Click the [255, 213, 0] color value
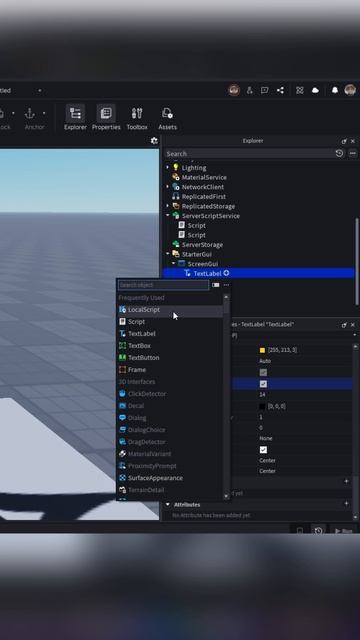 pos(282,350)
